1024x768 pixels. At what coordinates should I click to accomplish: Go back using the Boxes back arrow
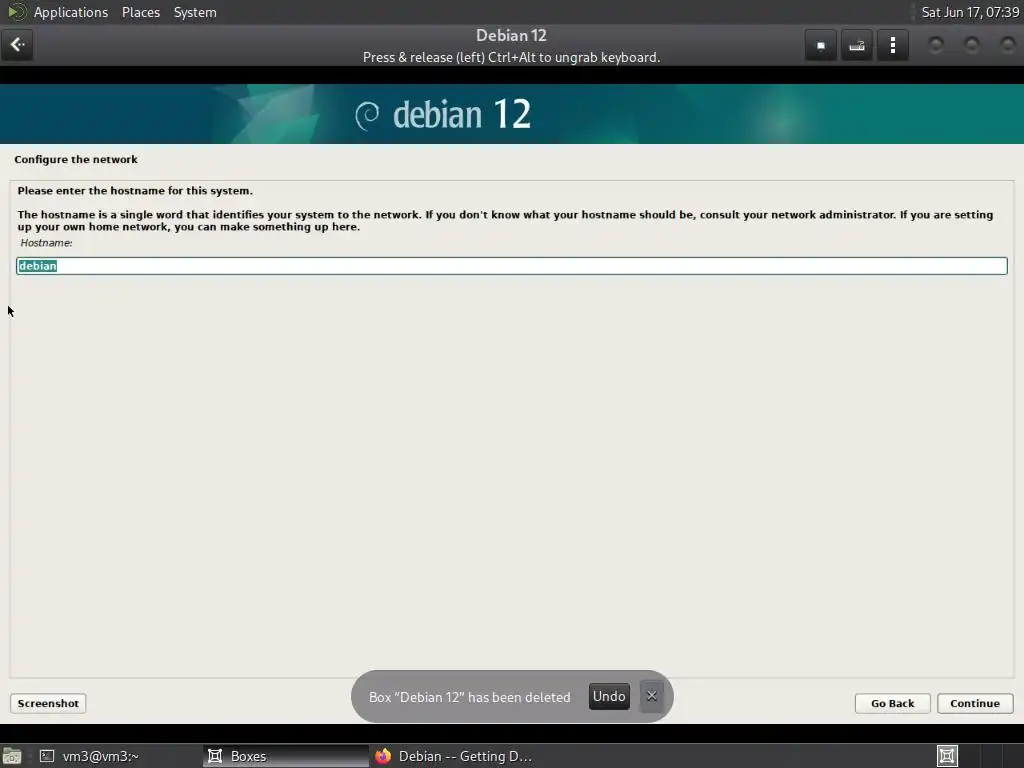17,45
